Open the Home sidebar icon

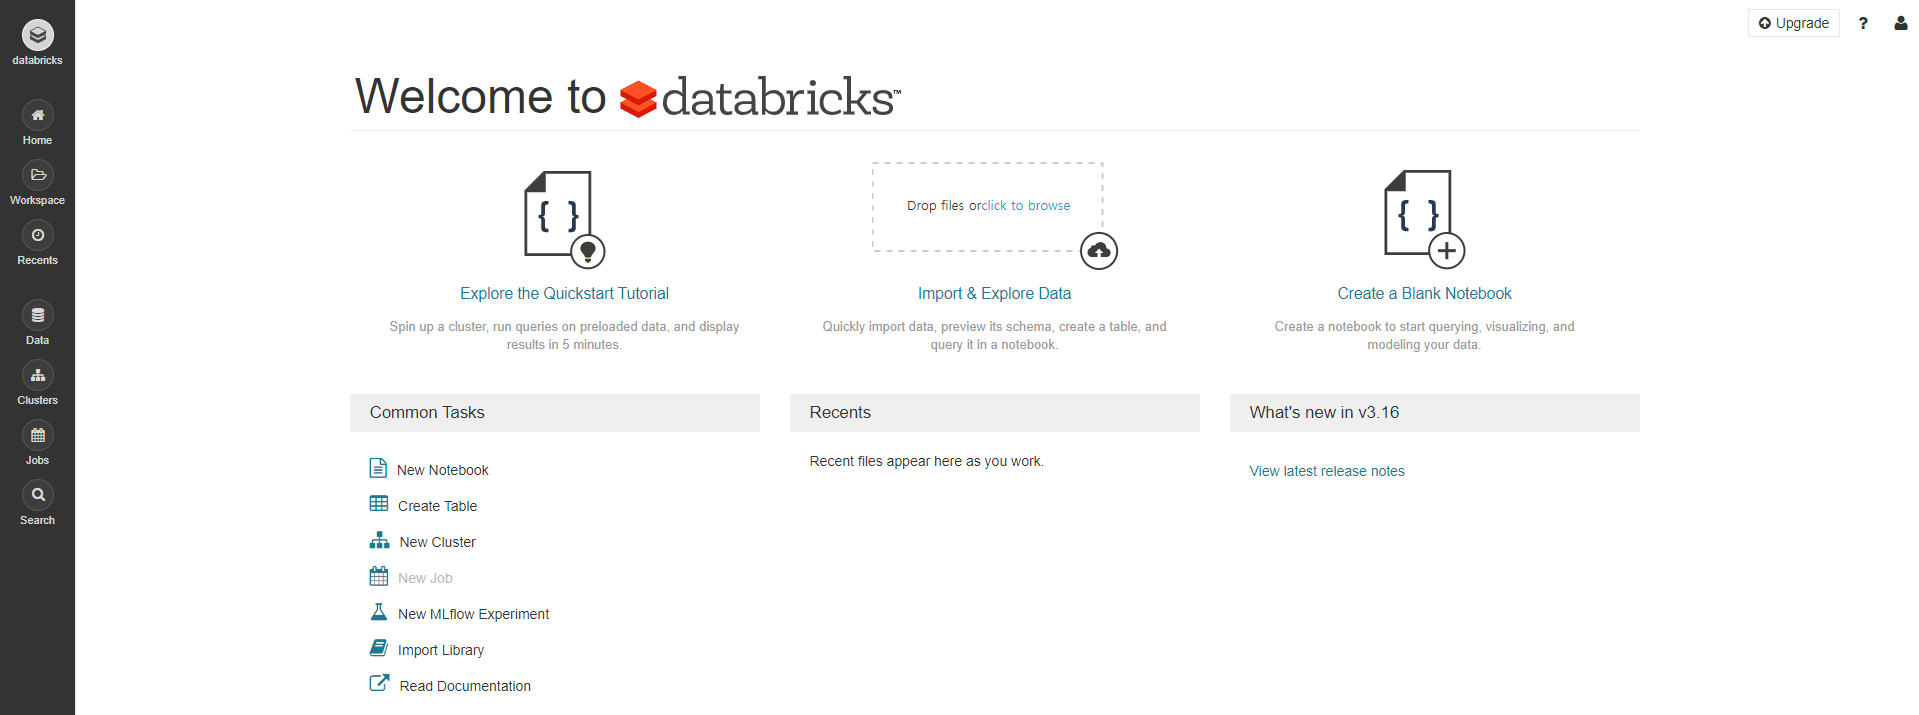click(37, 116)
